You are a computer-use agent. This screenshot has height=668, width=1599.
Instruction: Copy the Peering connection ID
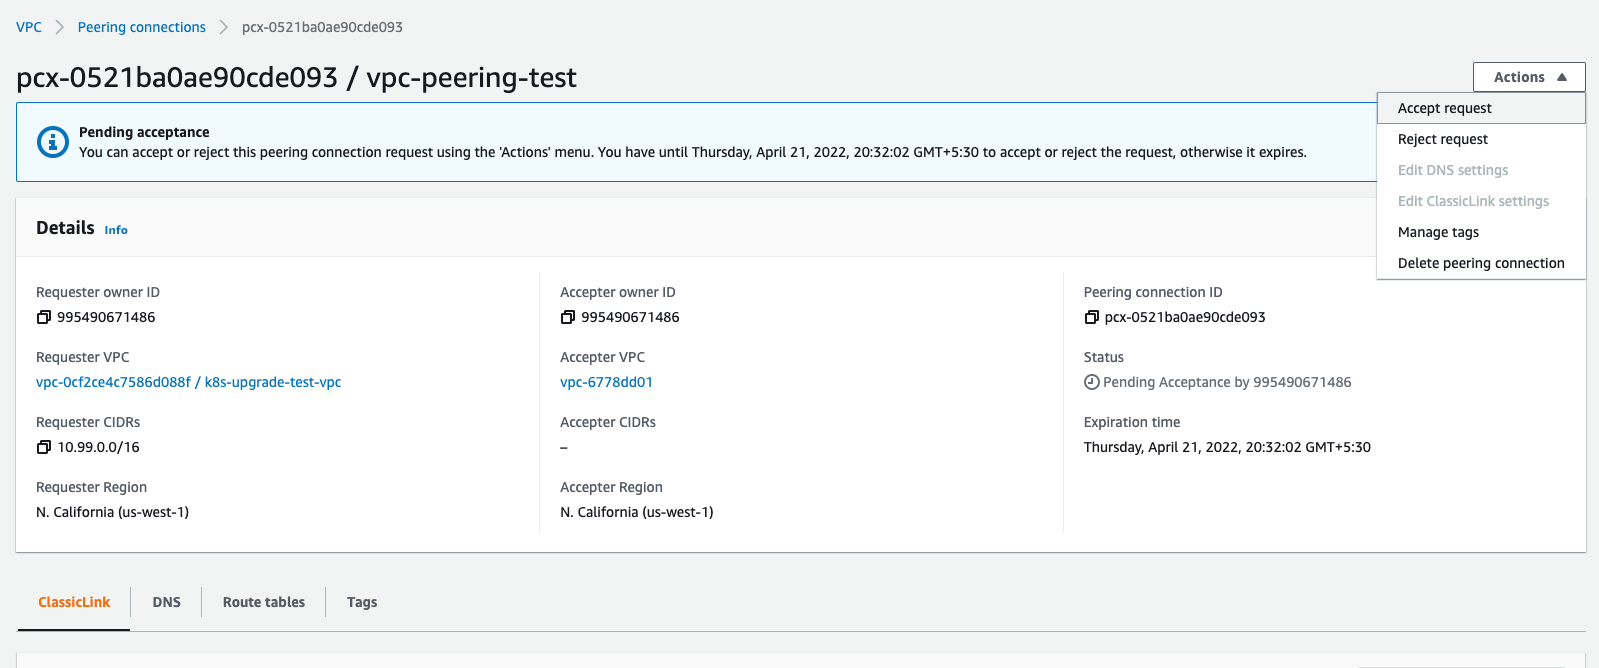click(x=1091, y=317)
